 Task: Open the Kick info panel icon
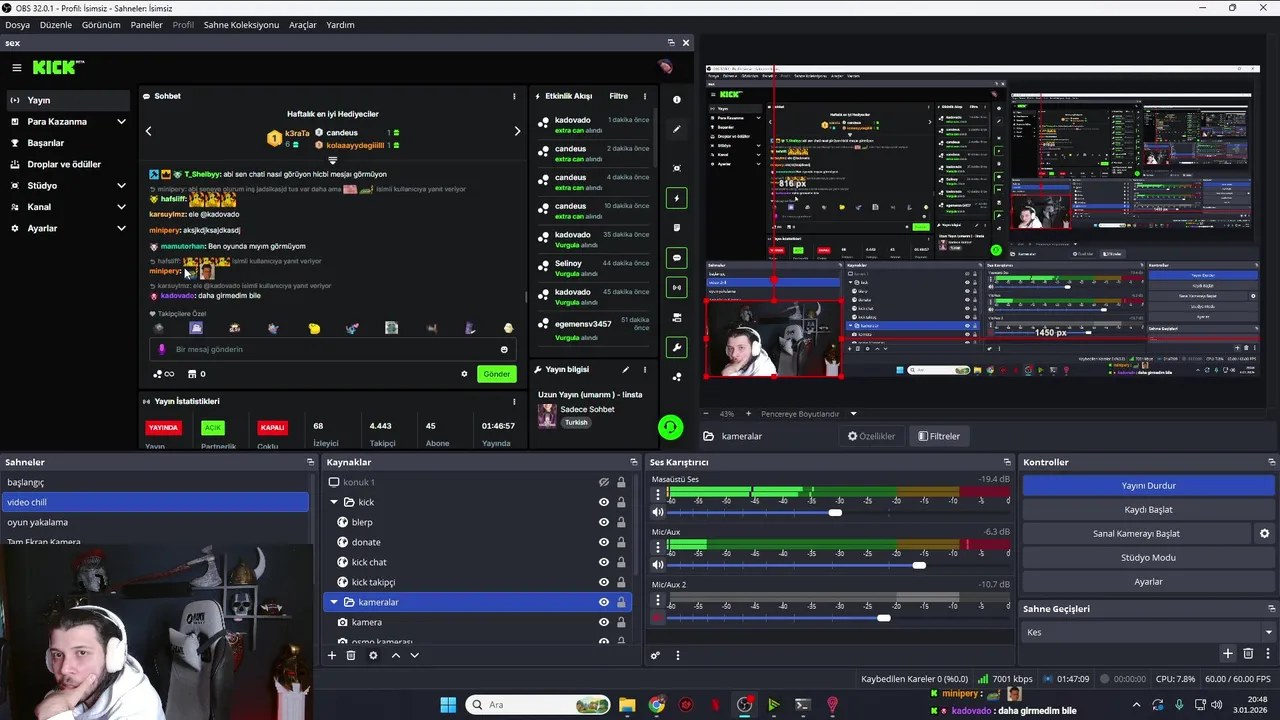click(x=677, y=100)
